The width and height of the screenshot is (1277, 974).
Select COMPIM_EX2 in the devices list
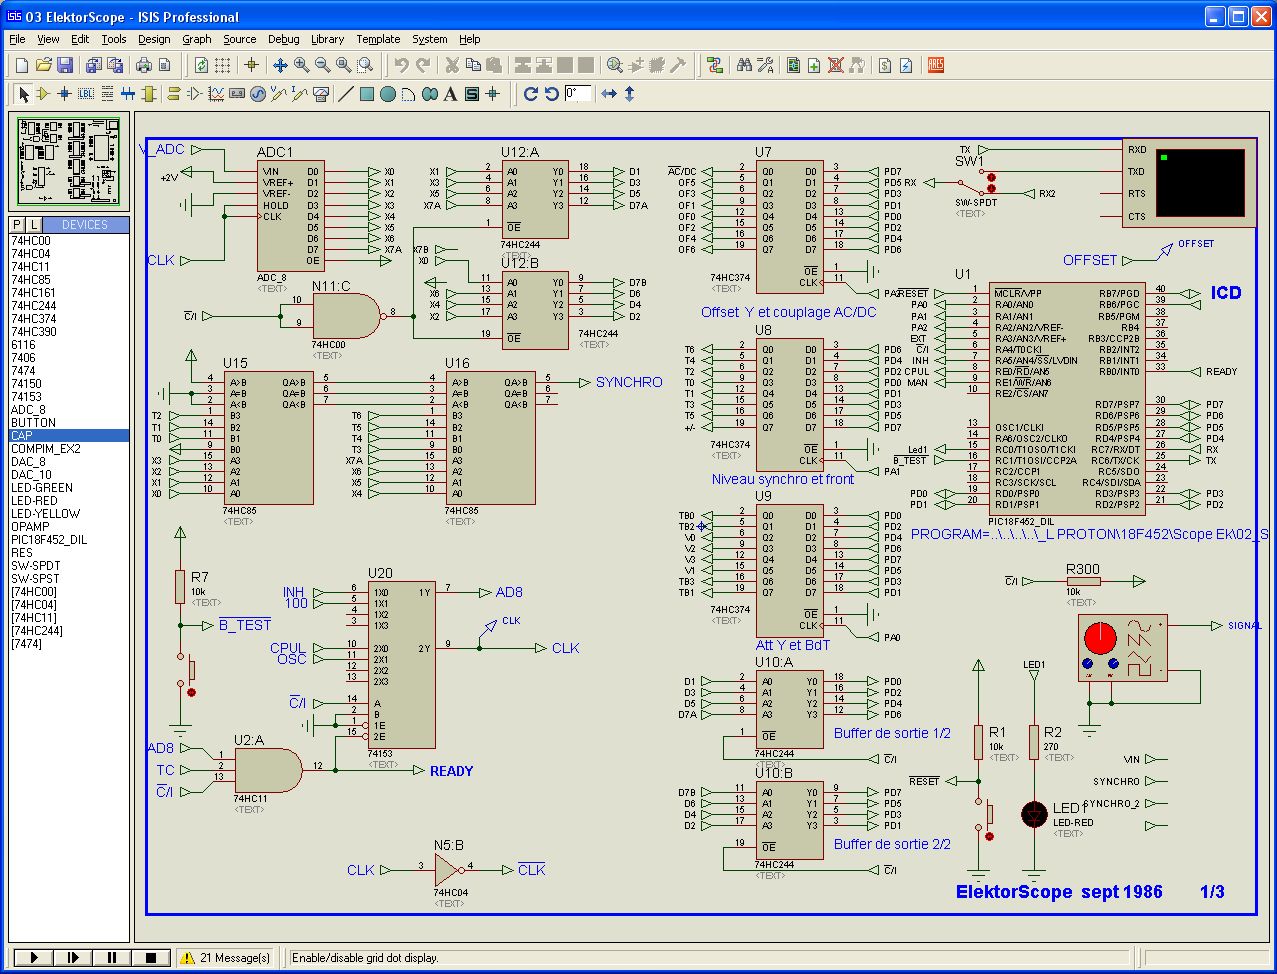[46, 449]
